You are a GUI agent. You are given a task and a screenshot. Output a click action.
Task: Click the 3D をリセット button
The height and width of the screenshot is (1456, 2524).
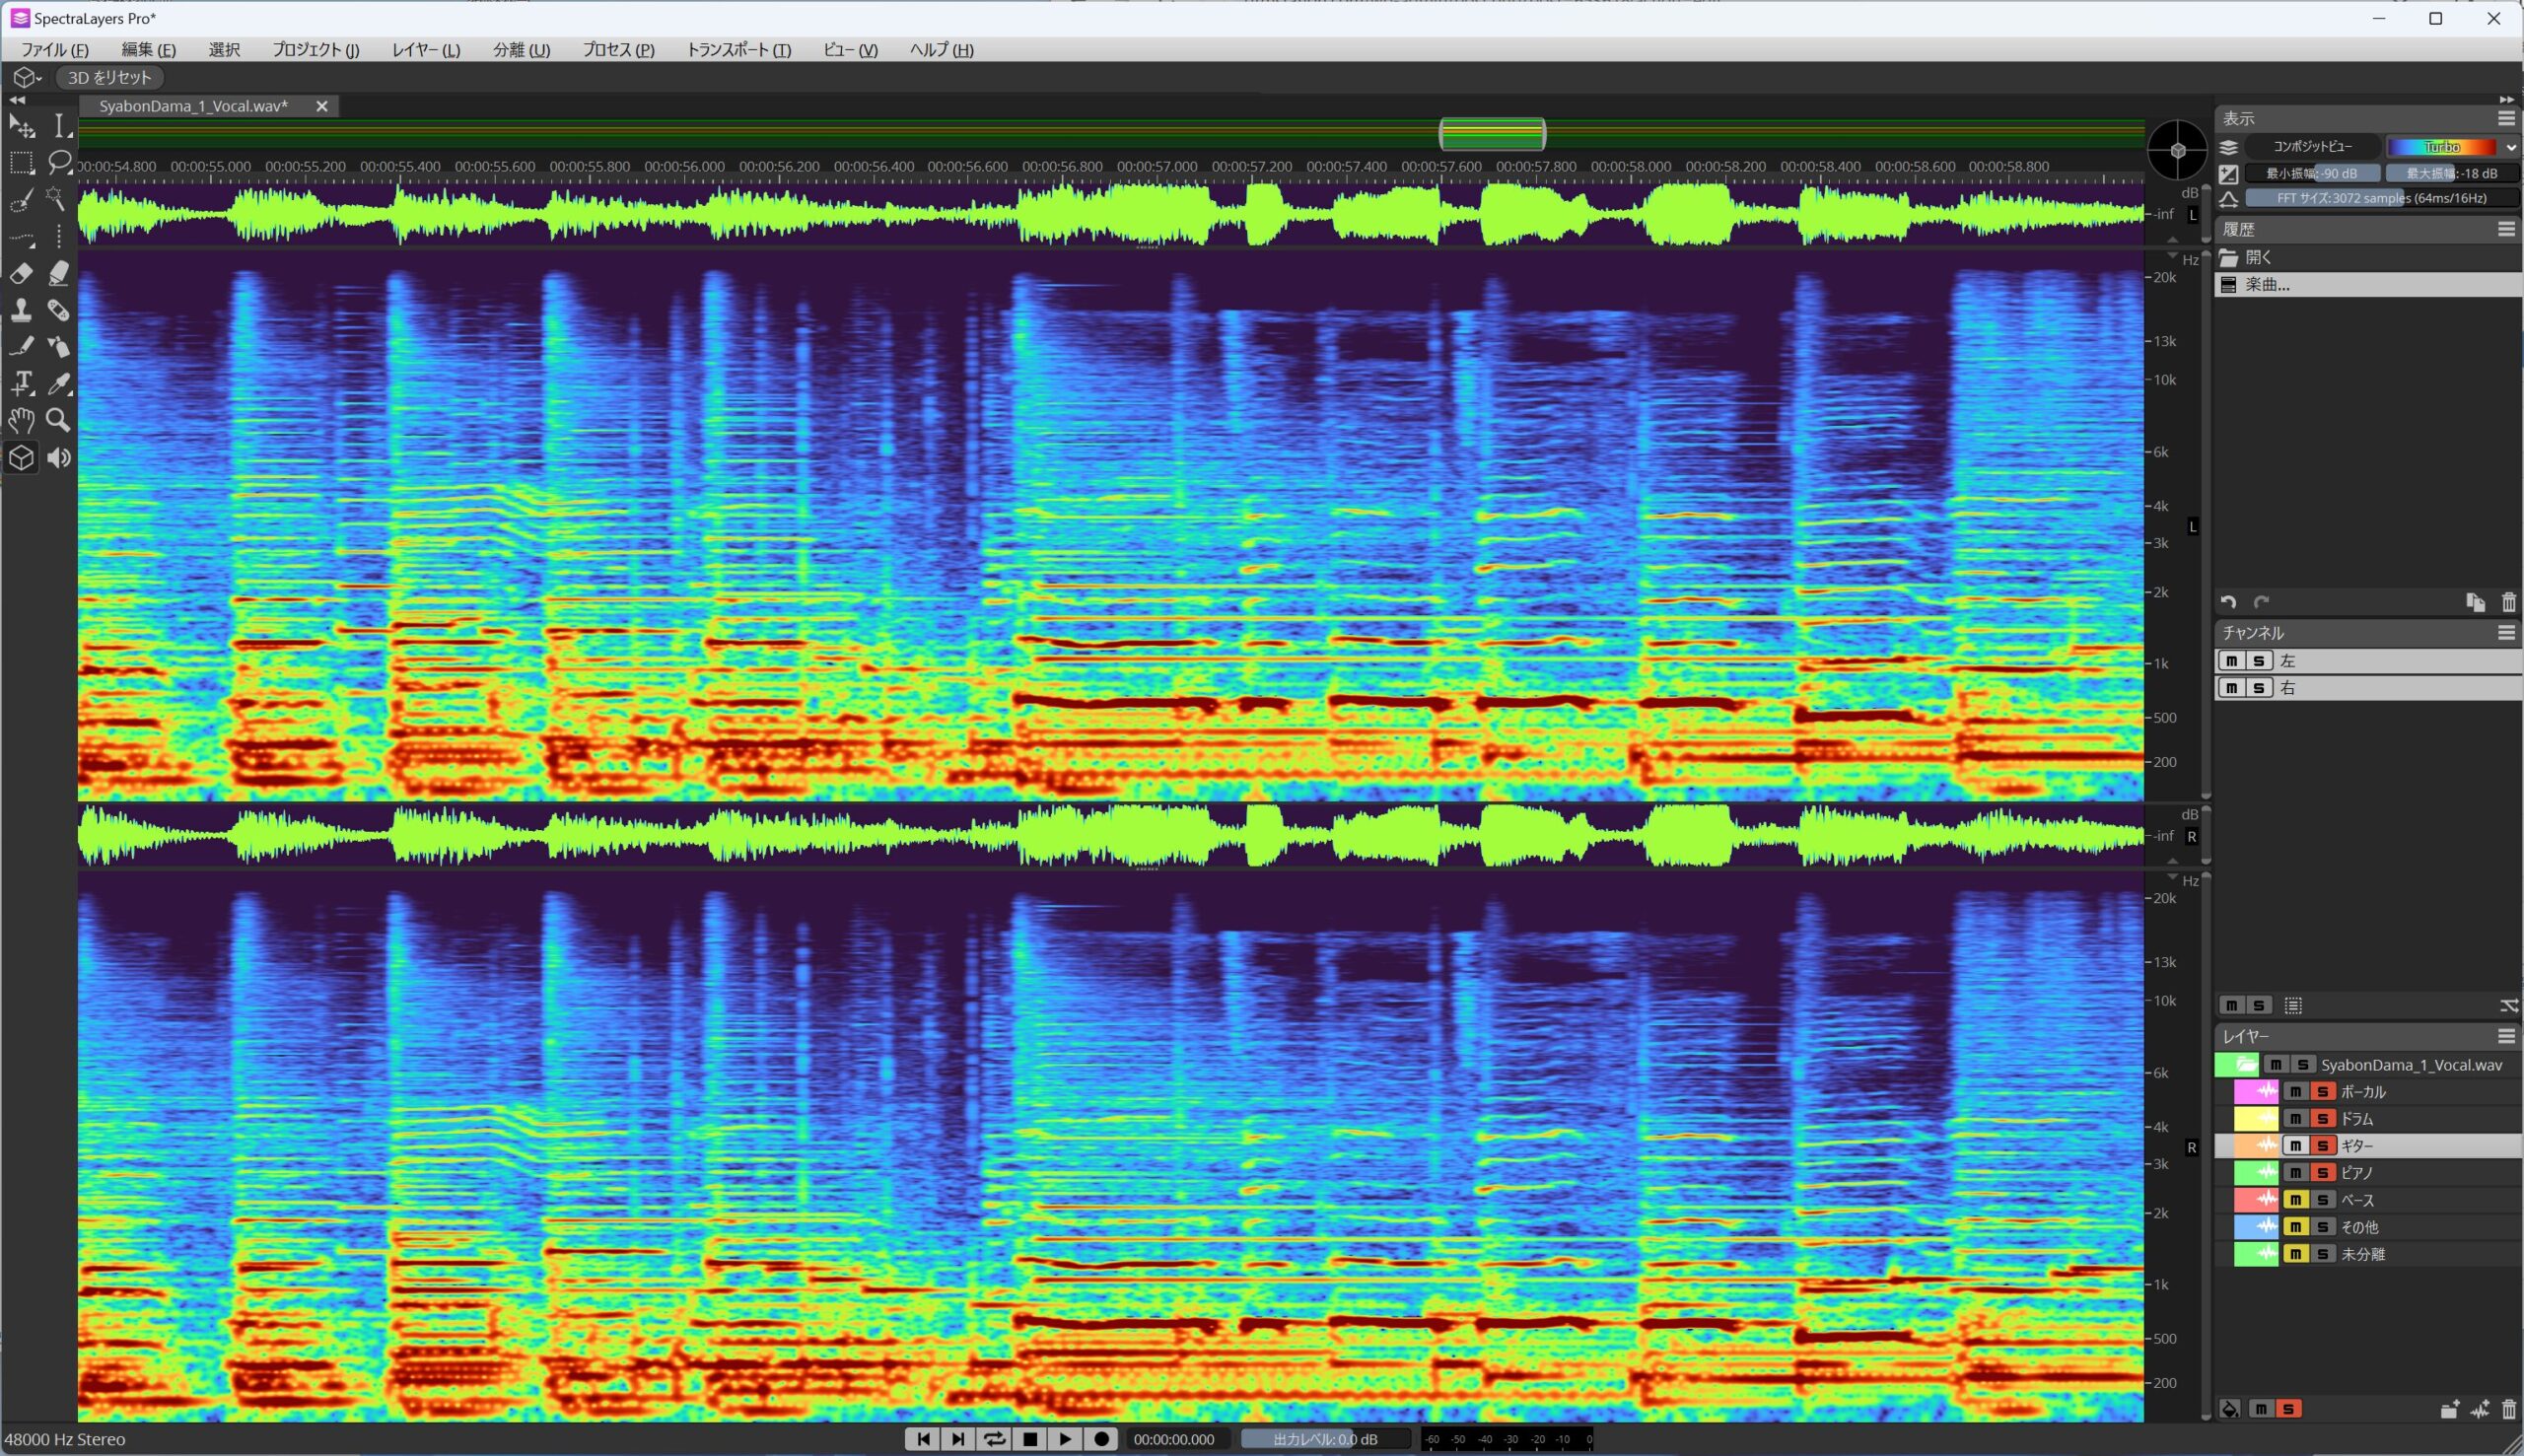coord(109,77)
